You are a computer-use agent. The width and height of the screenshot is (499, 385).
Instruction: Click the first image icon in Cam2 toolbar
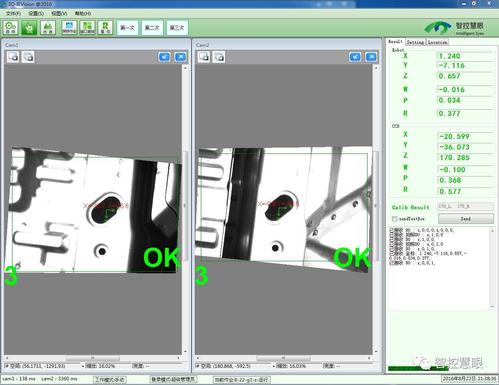[204, 57]
